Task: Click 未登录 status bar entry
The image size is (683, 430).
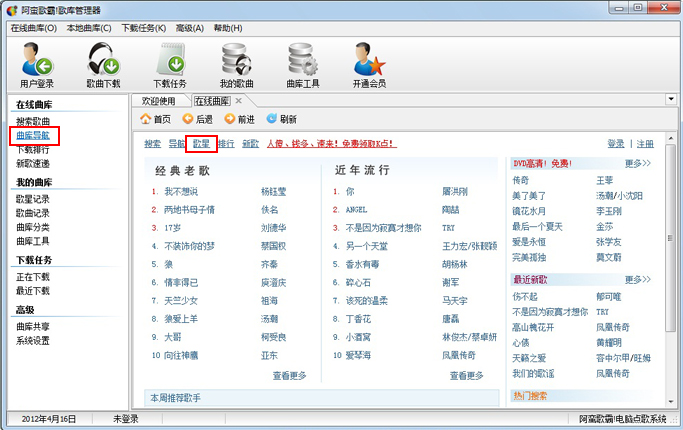Action: click(126, 419)
